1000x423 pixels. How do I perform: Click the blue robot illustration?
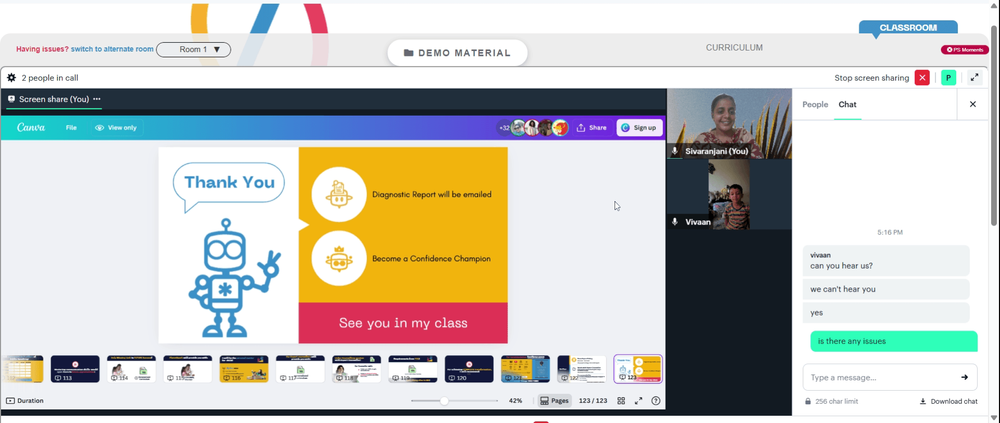coord(233,278)
